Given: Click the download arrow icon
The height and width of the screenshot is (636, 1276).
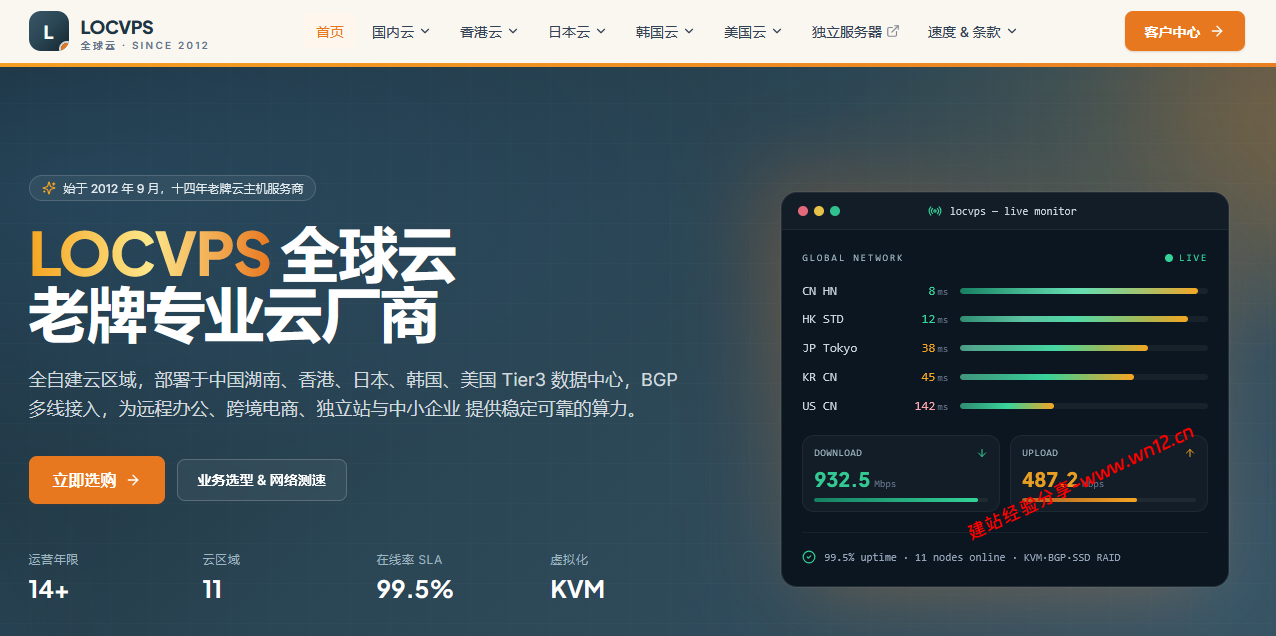Looking at the screenshot, I should pyautogui.click(x=981, y=453).
